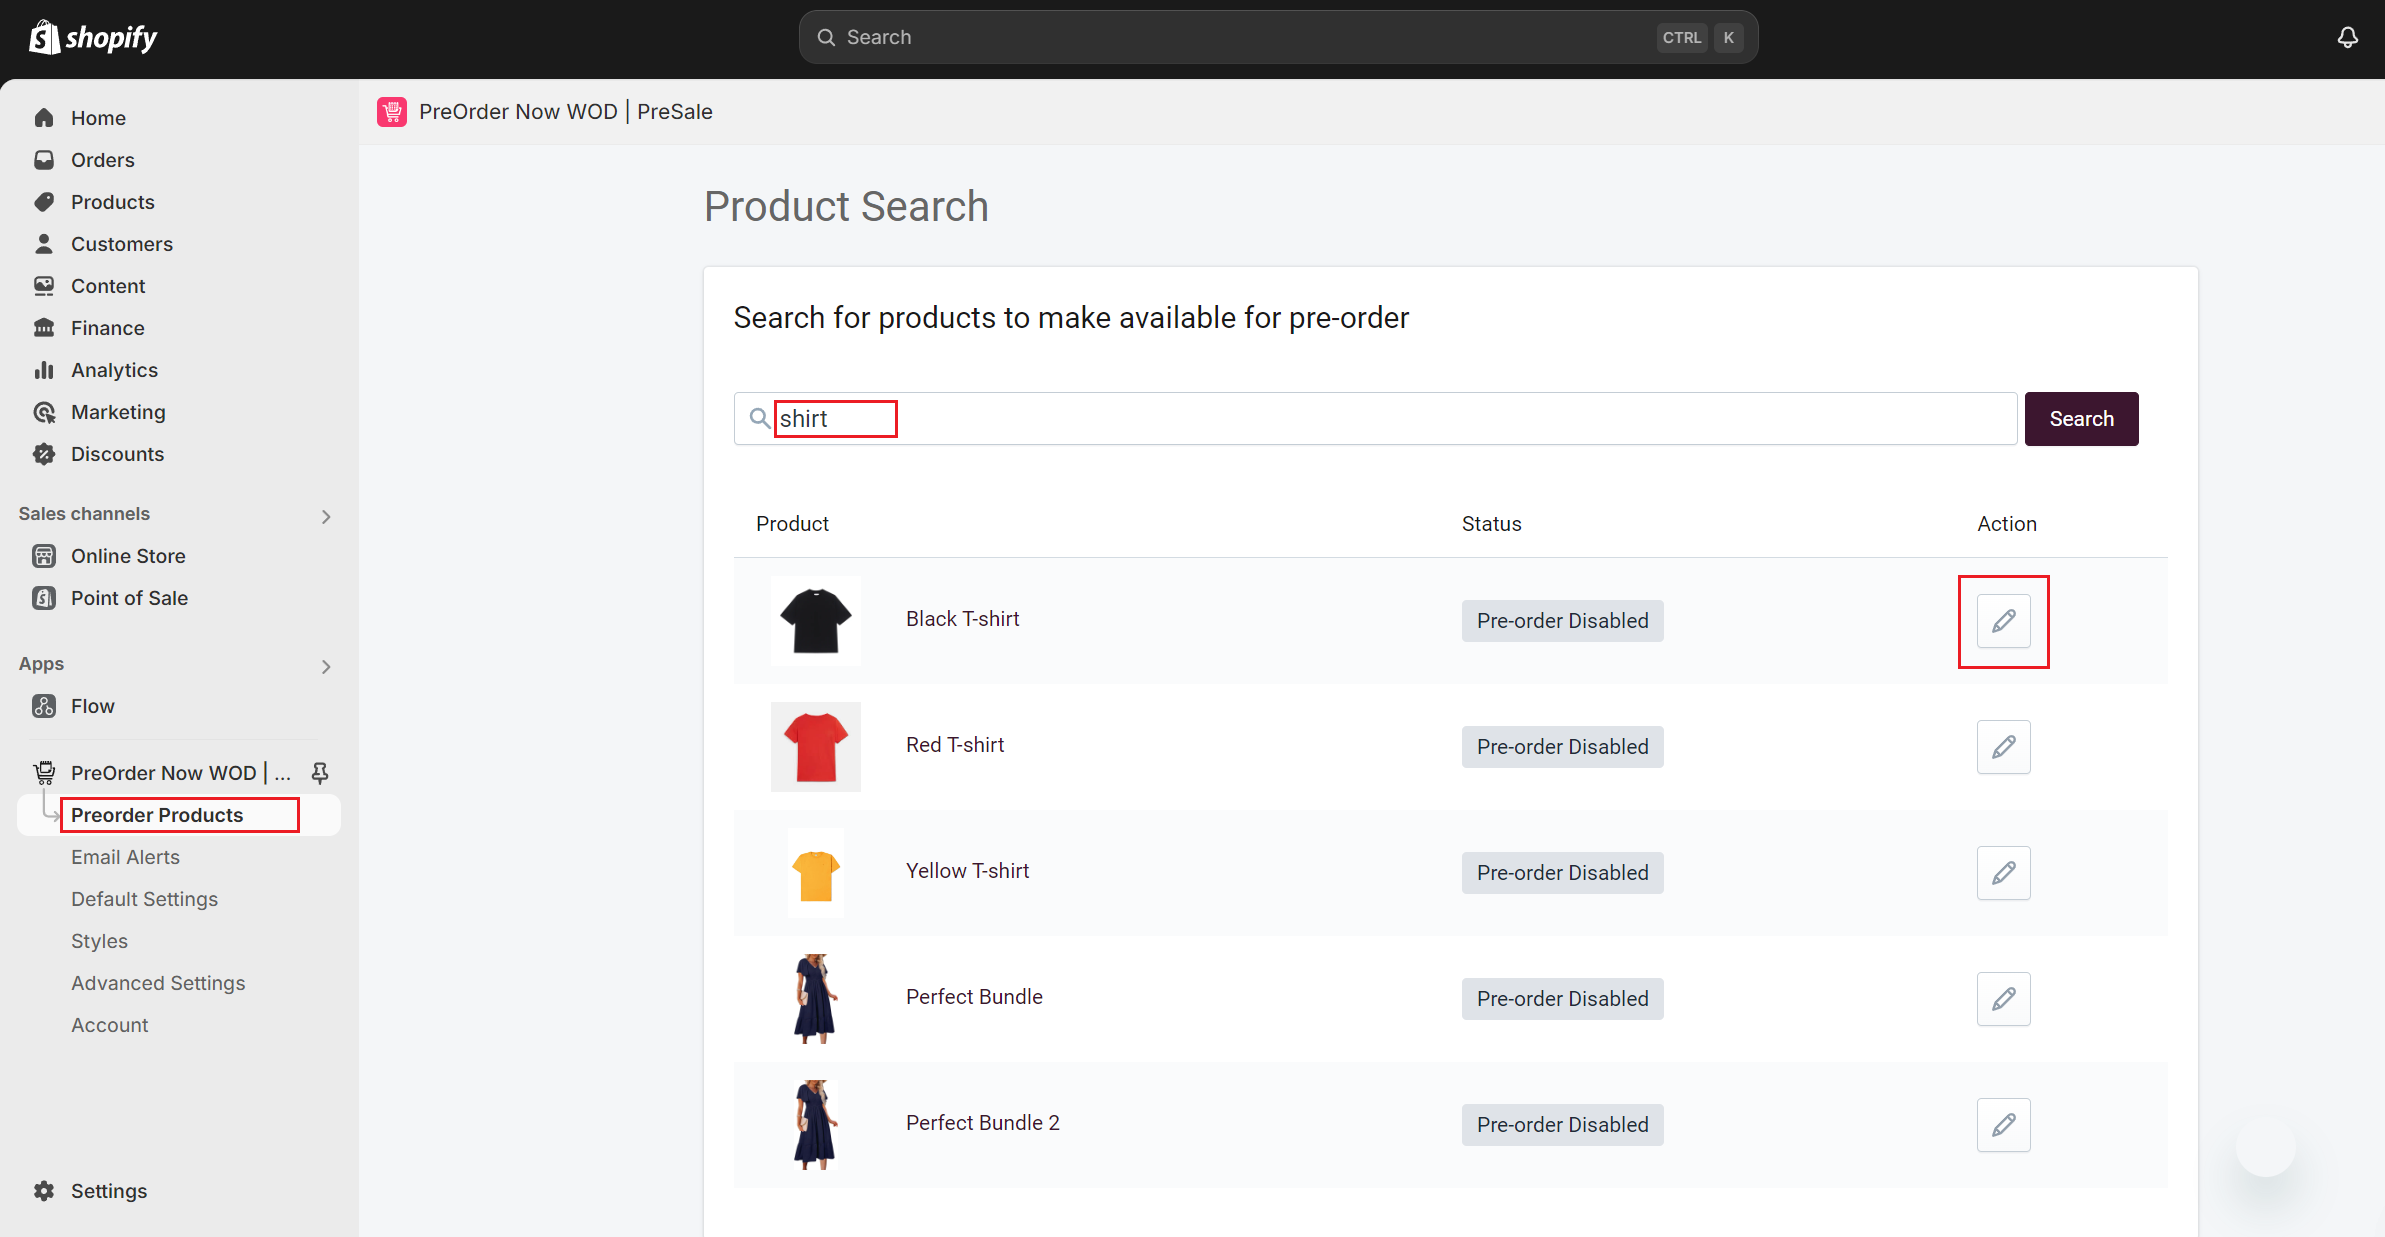This screenshot has width=2385, height=1237.
Task: Open the Styles page
Action: click(x=99, y=941)
